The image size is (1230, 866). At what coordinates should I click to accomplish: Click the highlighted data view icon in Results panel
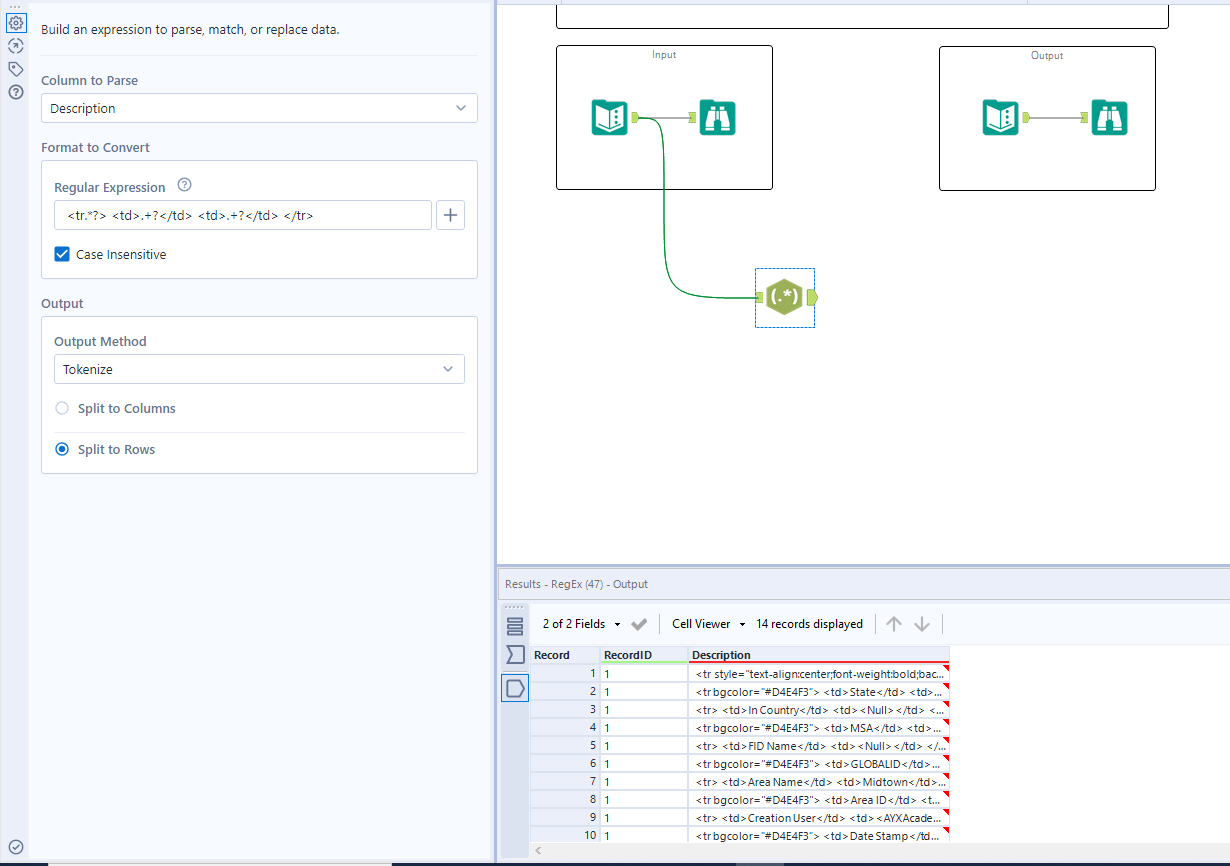515,688
